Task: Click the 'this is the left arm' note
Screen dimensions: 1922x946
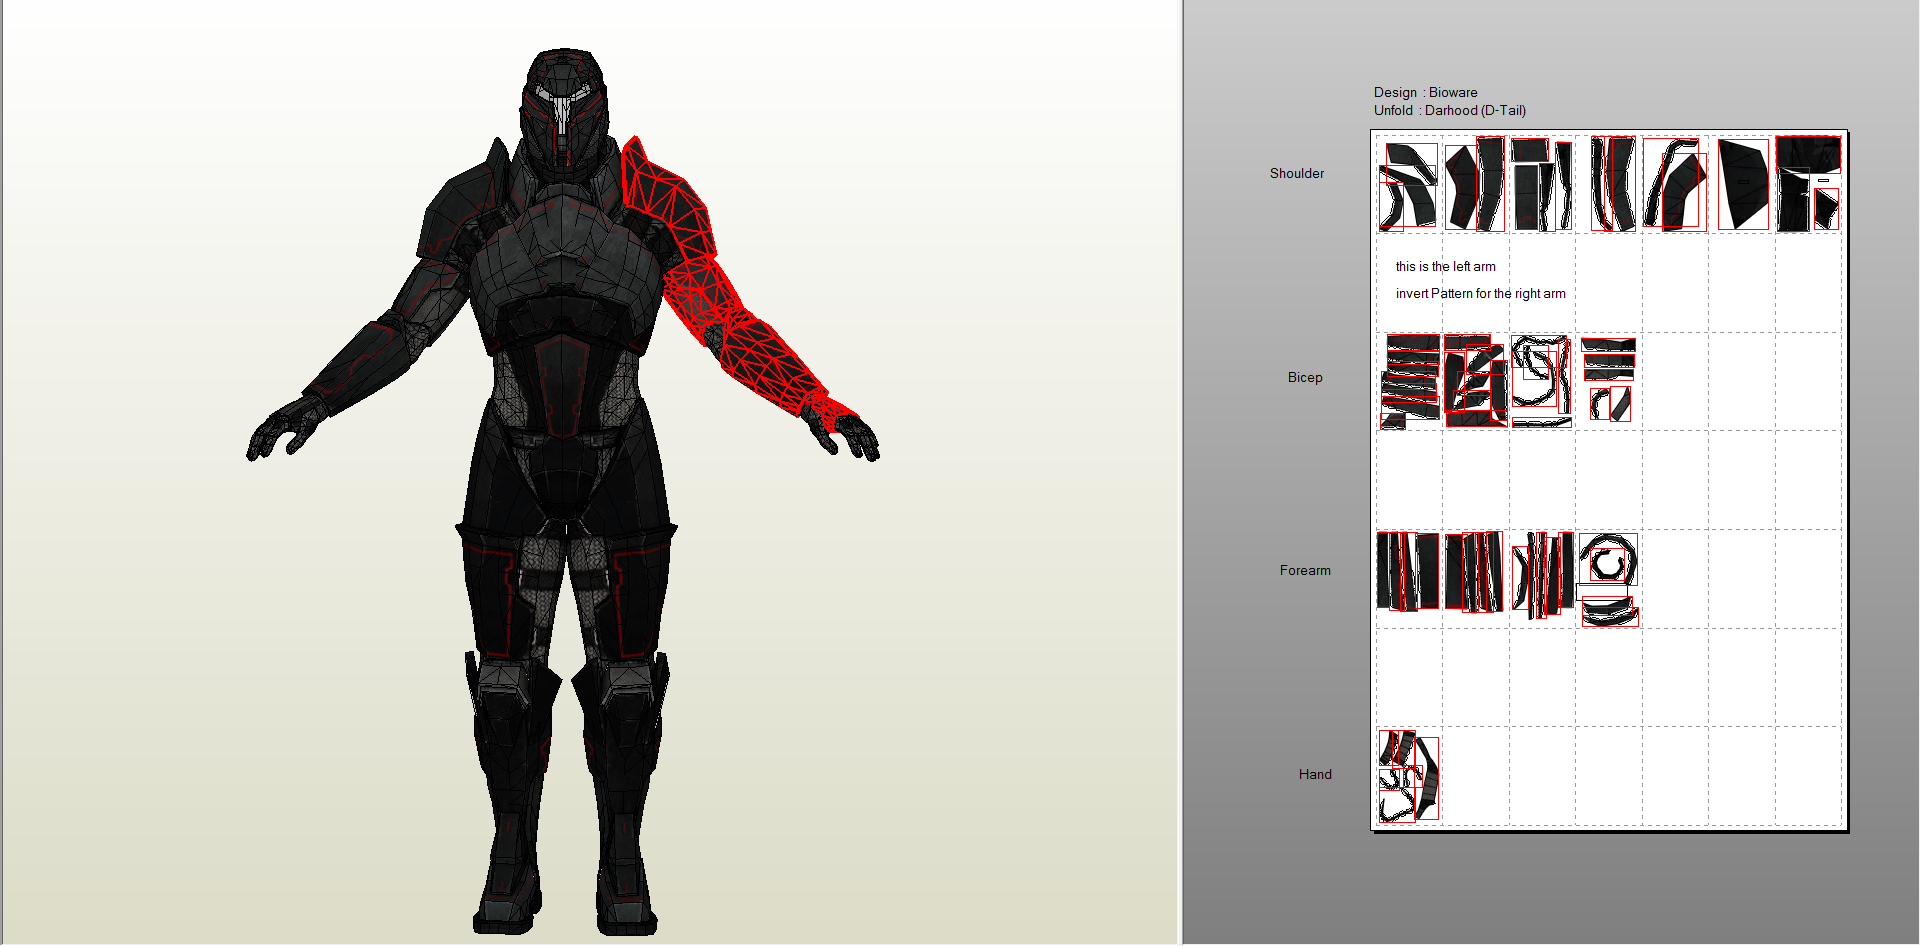Action: pos(1445,266)
